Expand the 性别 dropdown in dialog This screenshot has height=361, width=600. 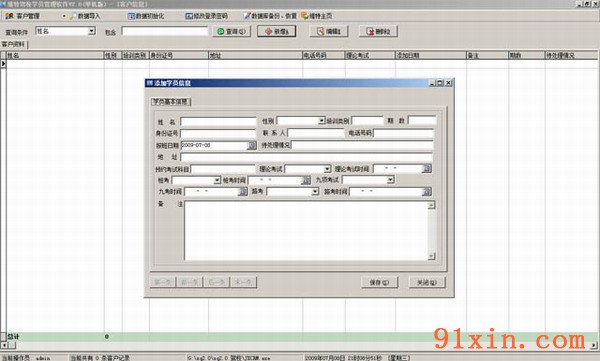321,121
